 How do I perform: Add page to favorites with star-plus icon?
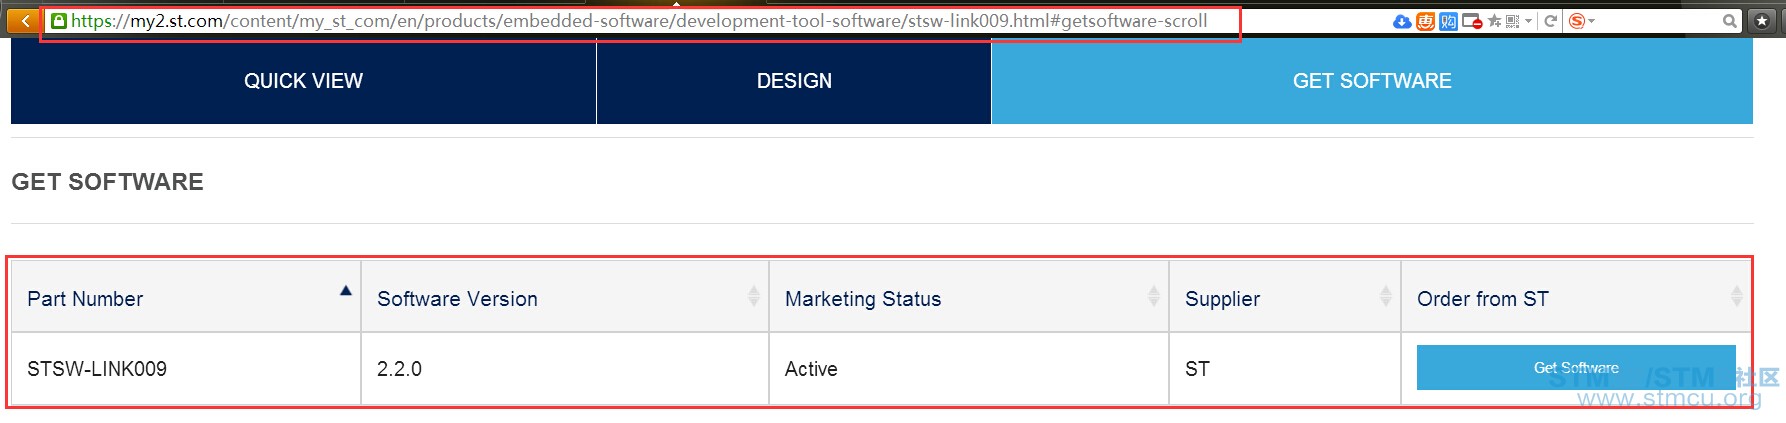point(1495,21)
